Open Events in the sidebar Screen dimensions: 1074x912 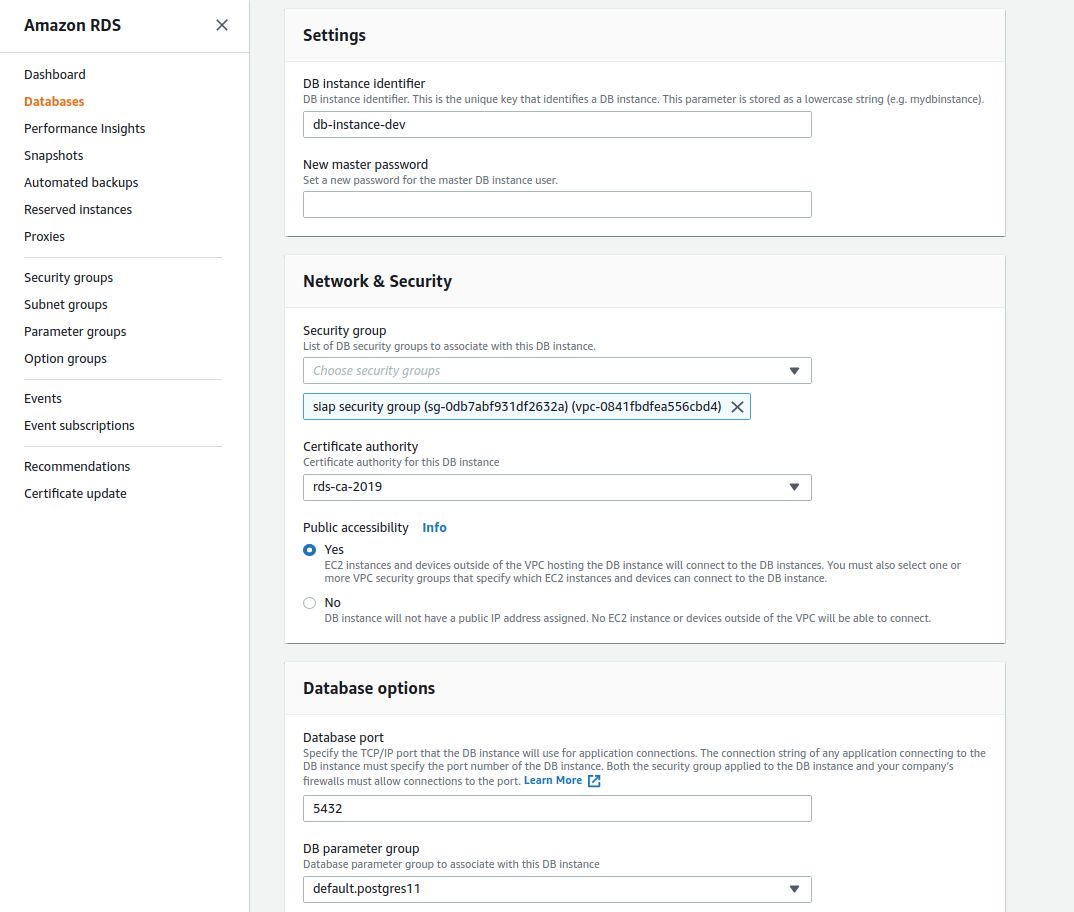(42, 399)
